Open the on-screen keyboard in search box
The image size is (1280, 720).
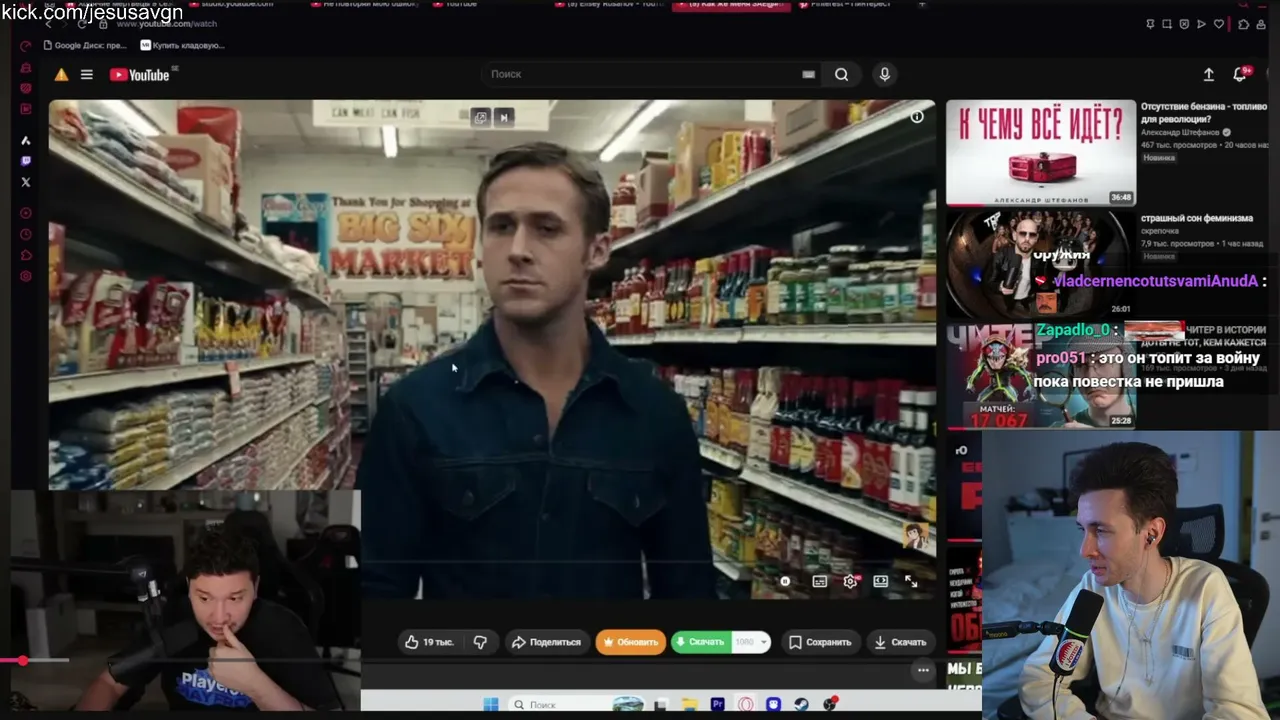pyautogui.click(x=808, y=74)
